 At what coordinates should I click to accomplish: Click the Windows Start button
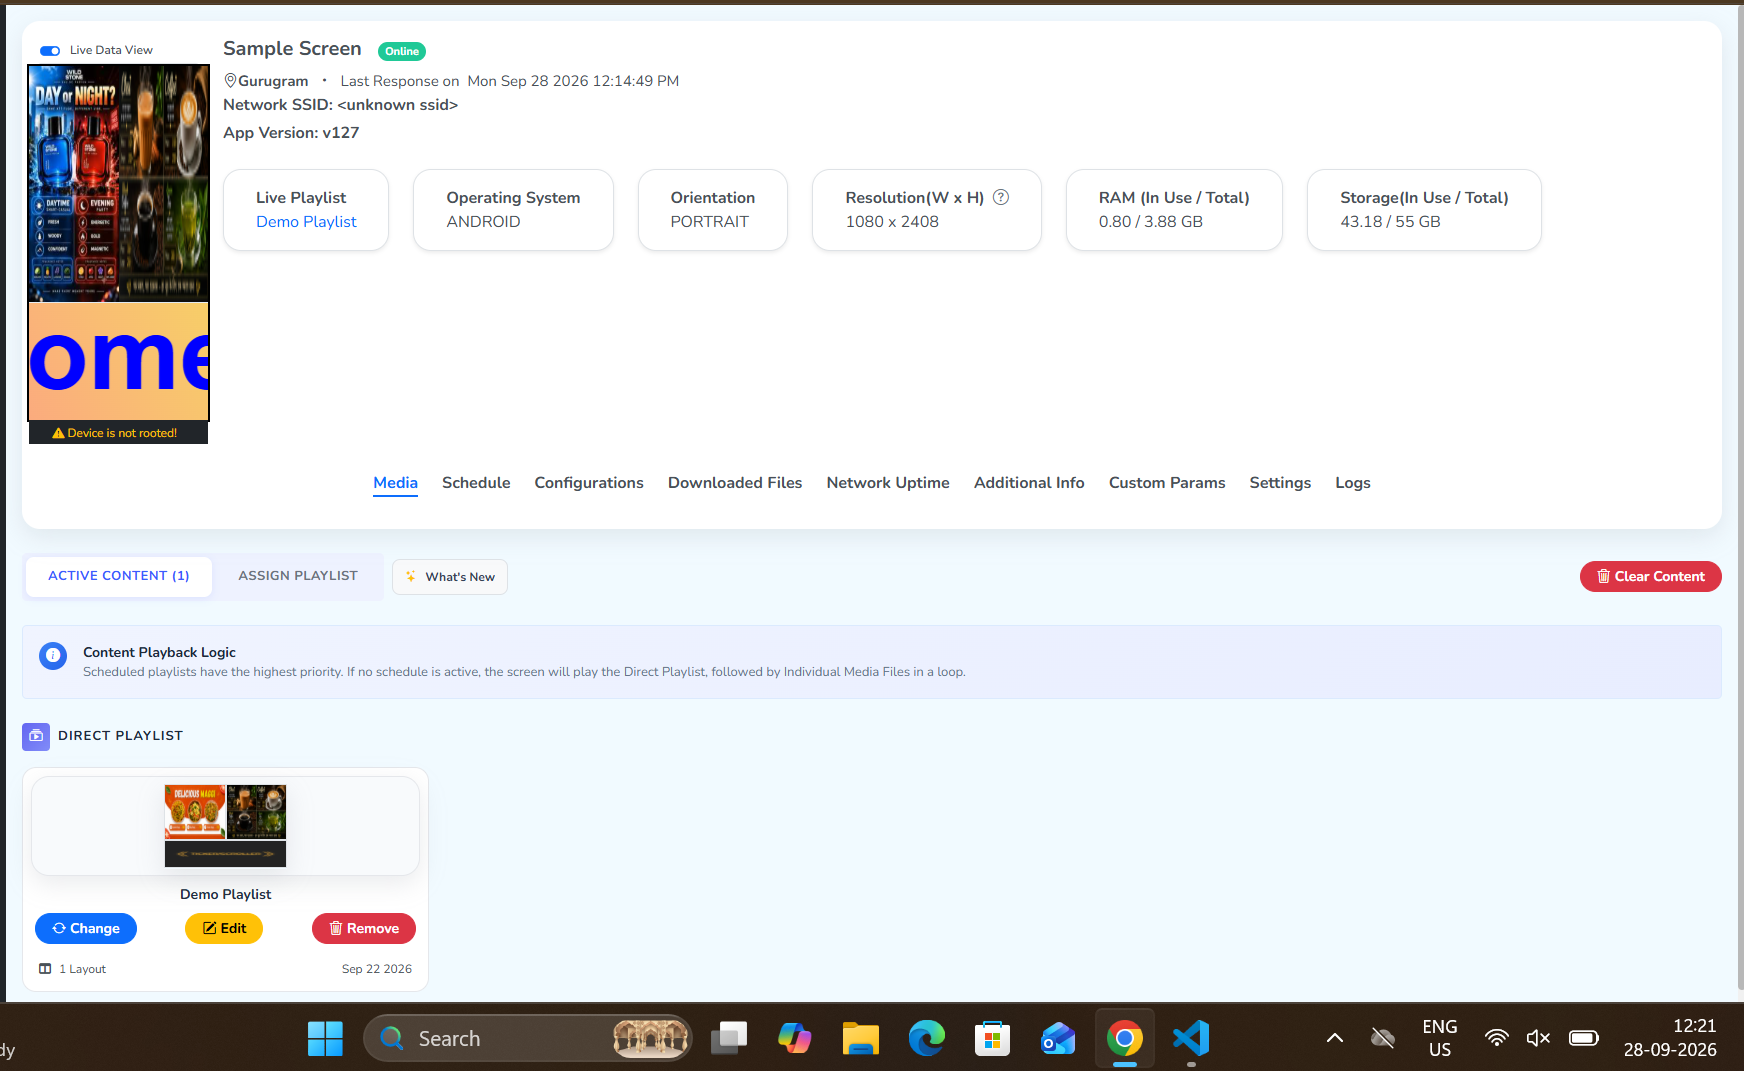pyautogui.click(x=325, y=1039)
